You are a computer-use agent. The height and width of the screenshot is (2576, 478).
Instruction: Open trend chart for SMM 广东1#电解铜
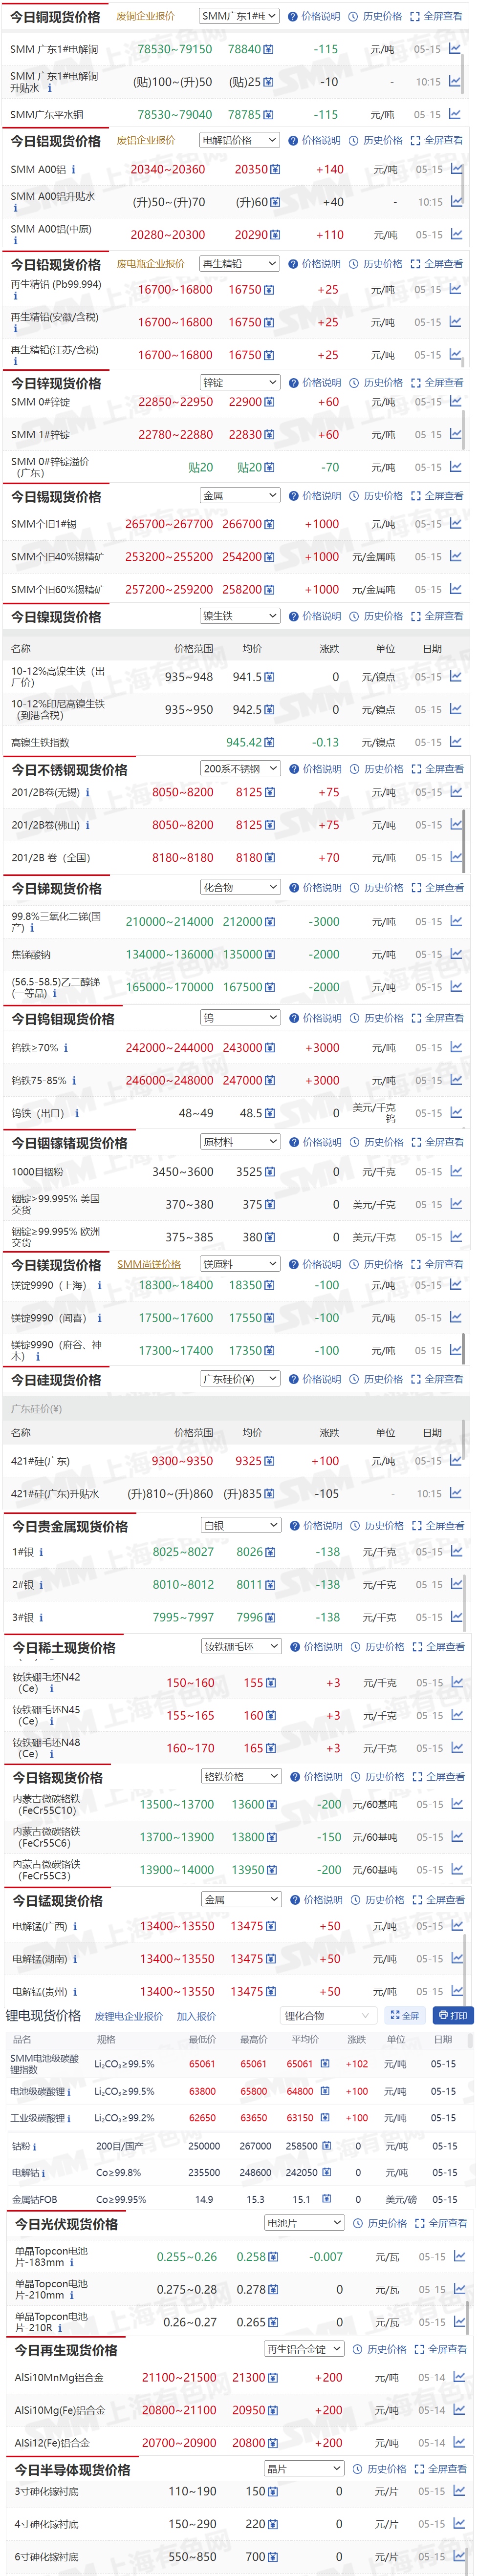454,48
